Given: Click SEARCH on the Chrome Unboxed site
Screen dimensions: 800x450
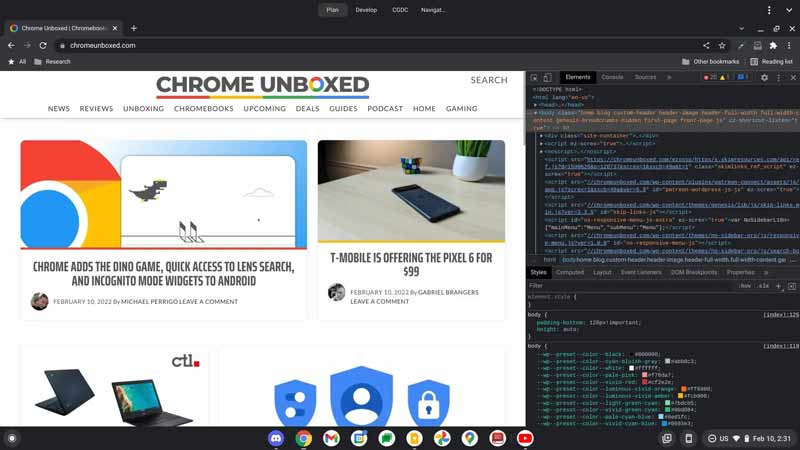Looking at the screenshot, I should tap(489, 80).
